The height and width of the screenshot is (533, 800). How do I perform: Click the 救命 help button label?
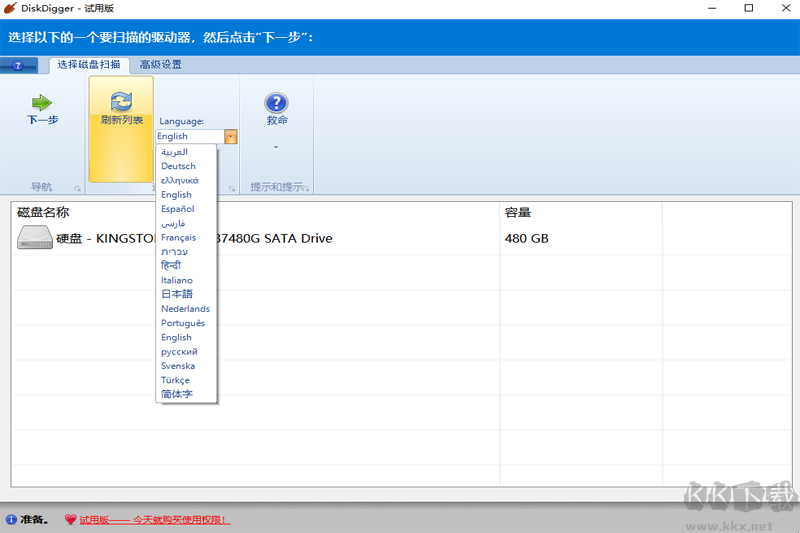point(277,120)
